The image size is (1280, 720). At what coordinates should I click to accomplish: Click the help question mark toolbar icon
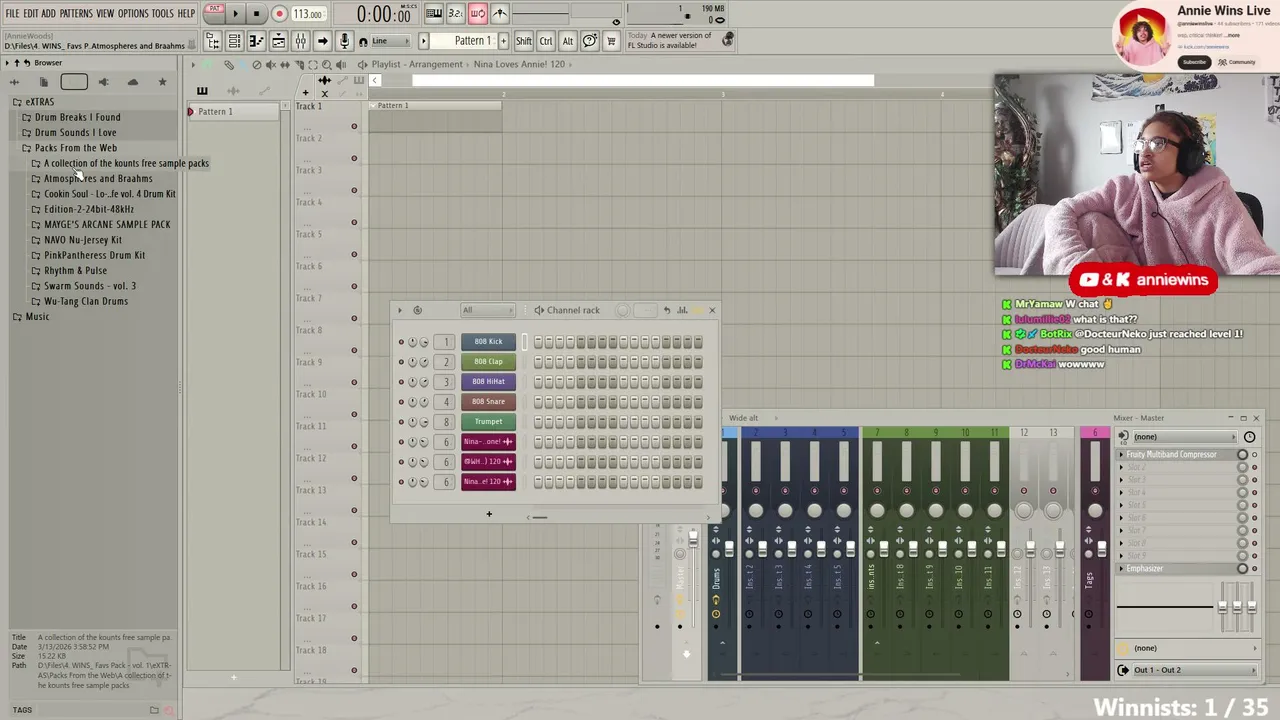click(x=590, y=41)
